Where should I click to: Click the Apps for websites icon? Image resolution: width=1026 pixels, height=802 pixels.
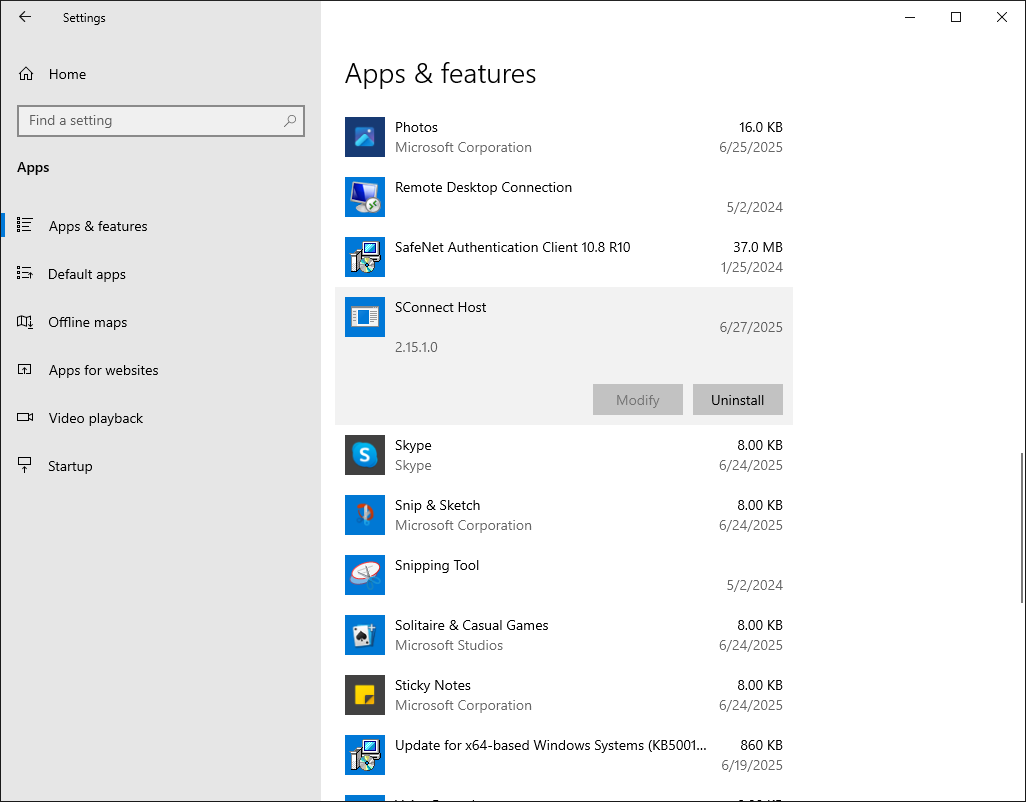pos(25,370)
